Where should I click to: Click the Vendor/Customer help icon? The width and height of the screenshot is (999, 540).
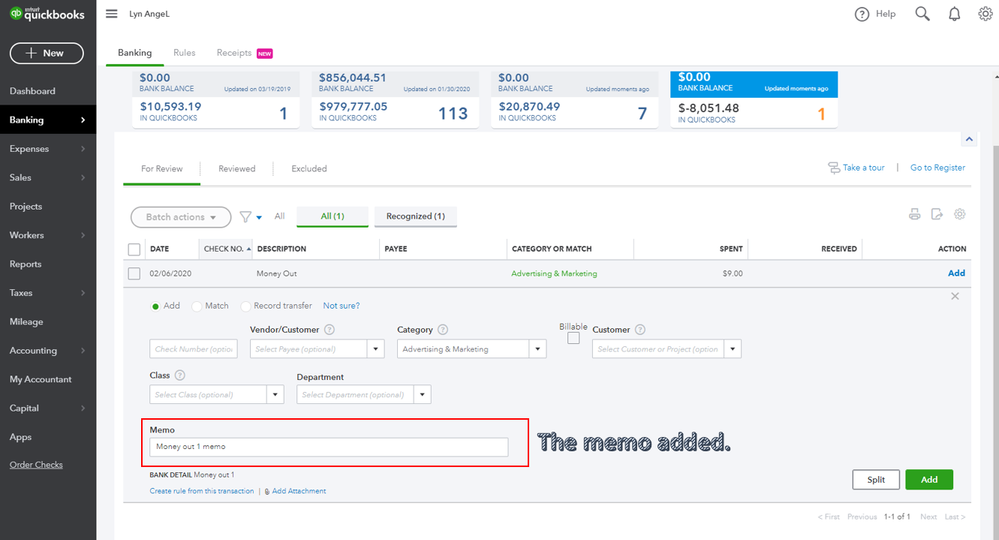(329, 330)
